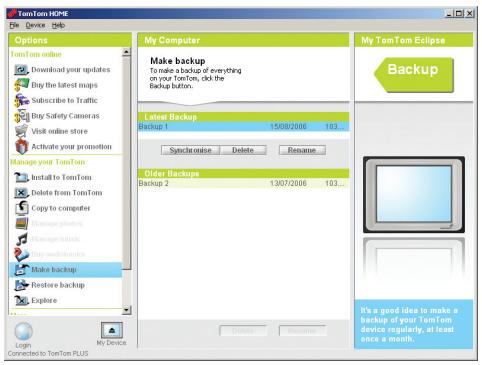Open the File menu
The width and height of the screenshot is (482, 365).
coord(14,25)
